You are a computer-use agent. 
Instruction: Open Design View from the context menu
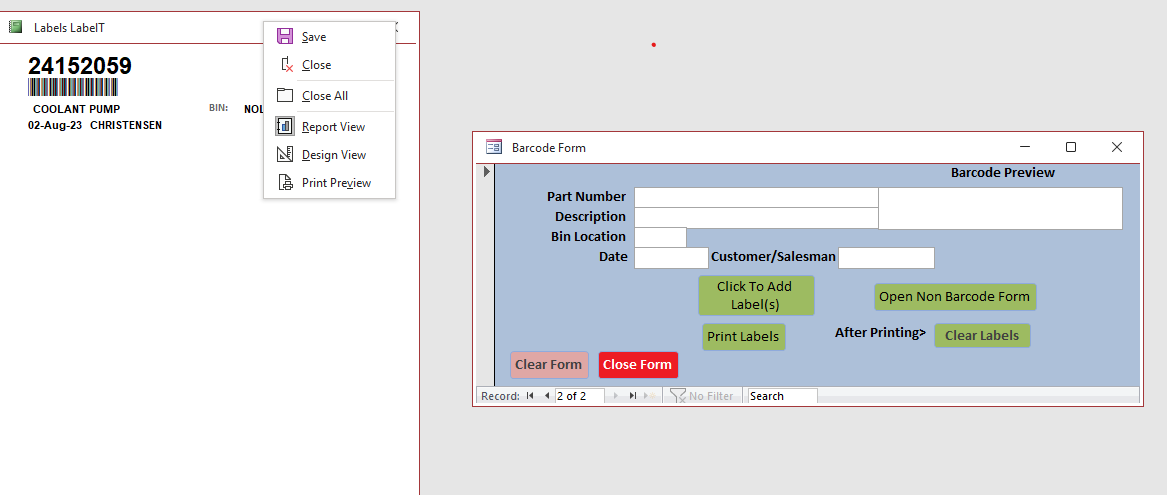pos(333,155)
